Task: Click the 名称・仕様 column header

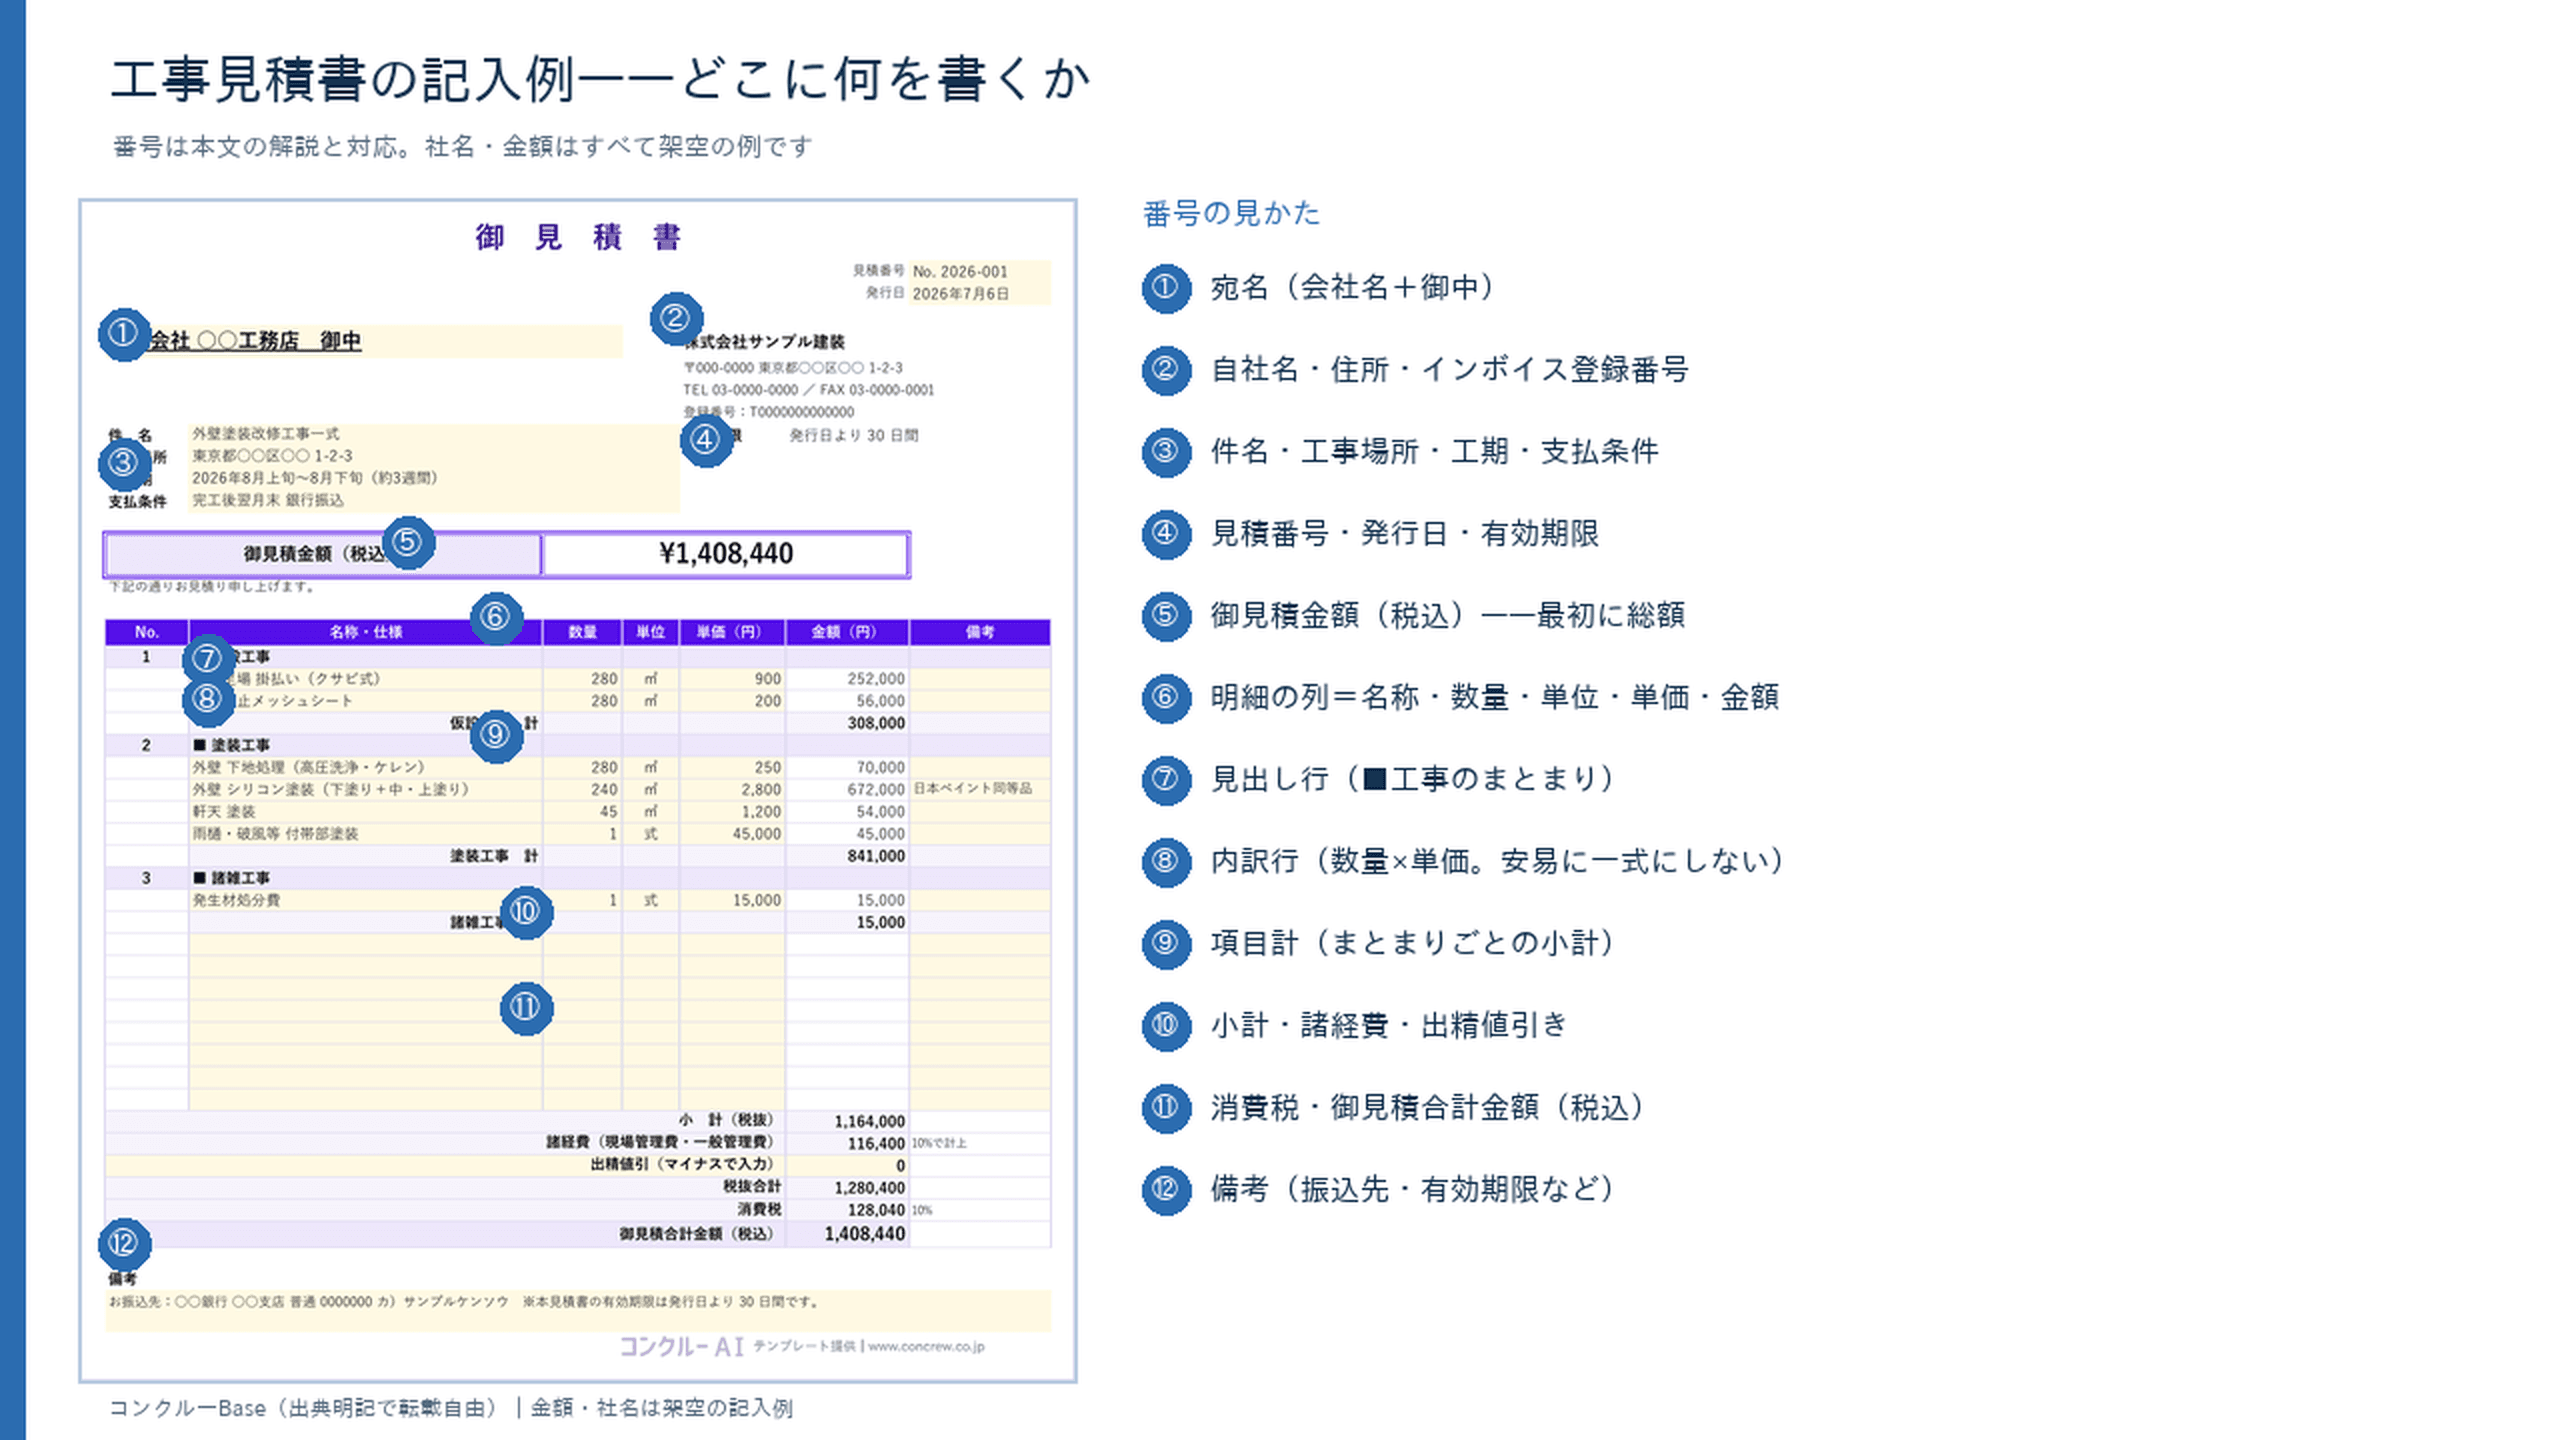Action: click(x=365, y=632)
